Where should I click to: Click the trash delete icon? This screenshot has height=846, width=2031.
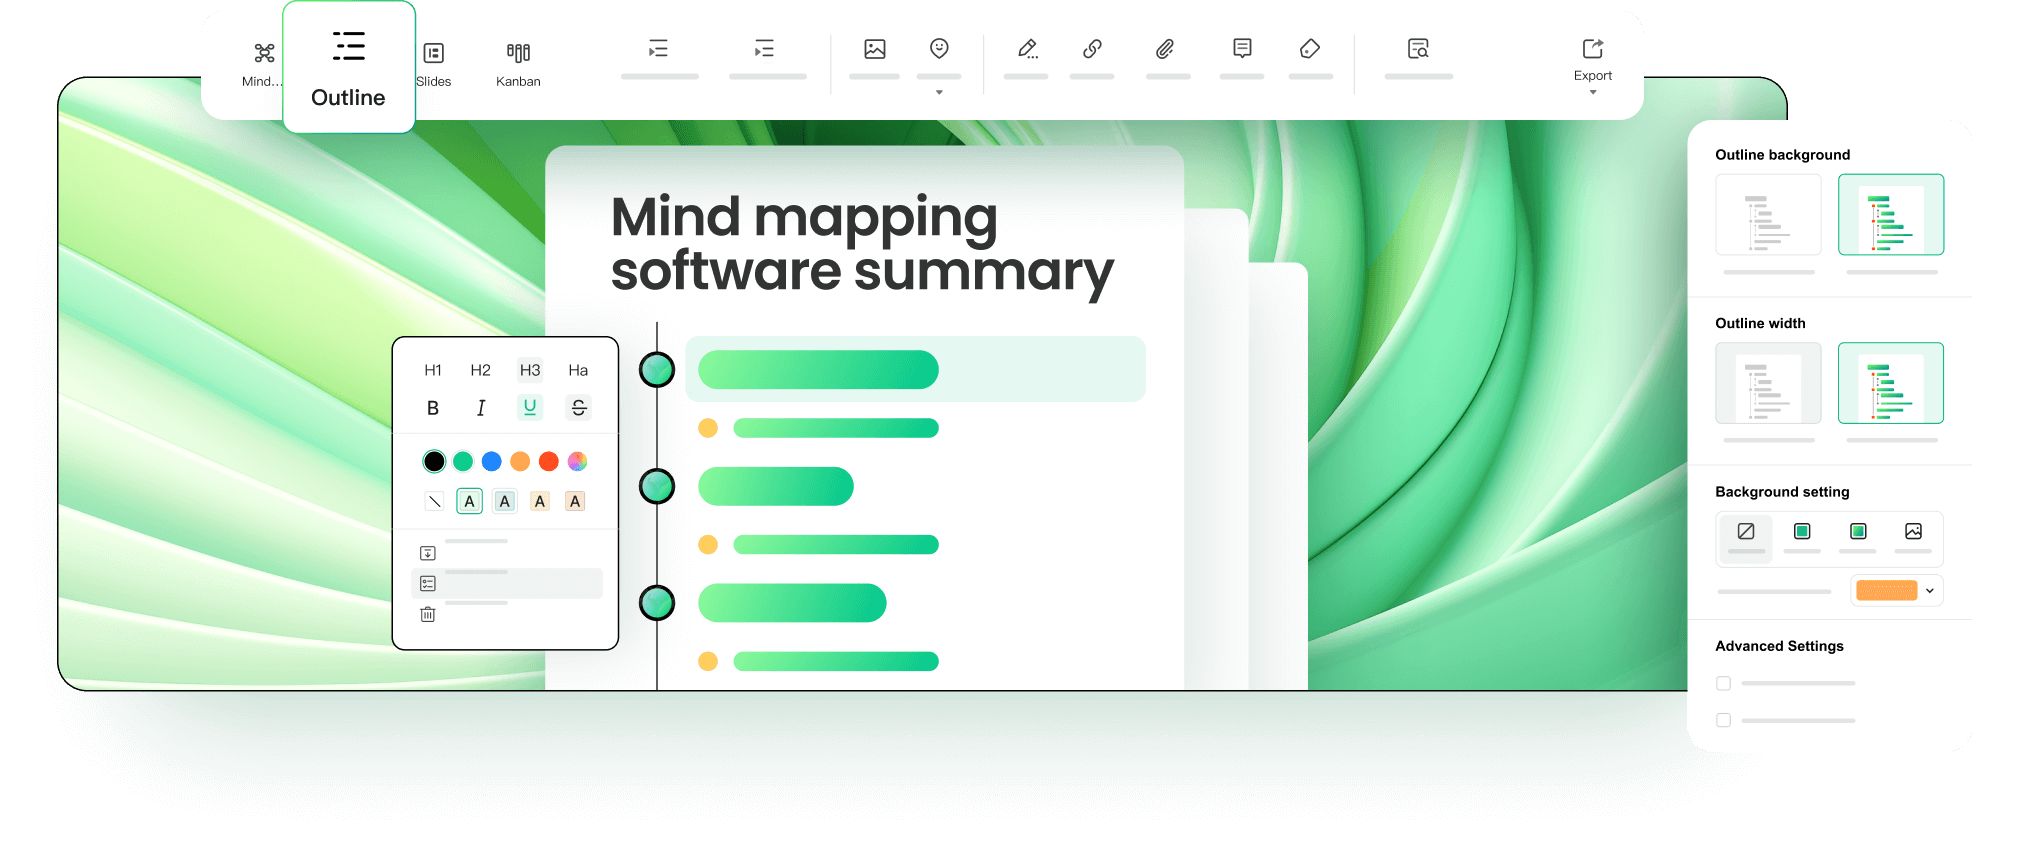(428, 614)
